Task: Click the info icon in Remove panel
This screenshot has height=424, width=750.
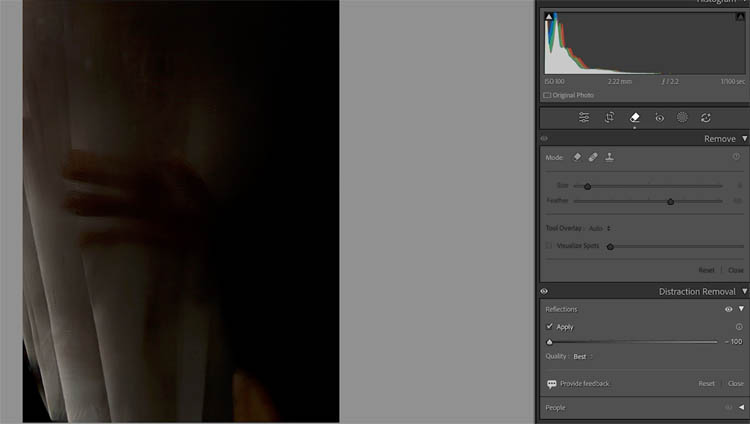Action: [737, 156]
